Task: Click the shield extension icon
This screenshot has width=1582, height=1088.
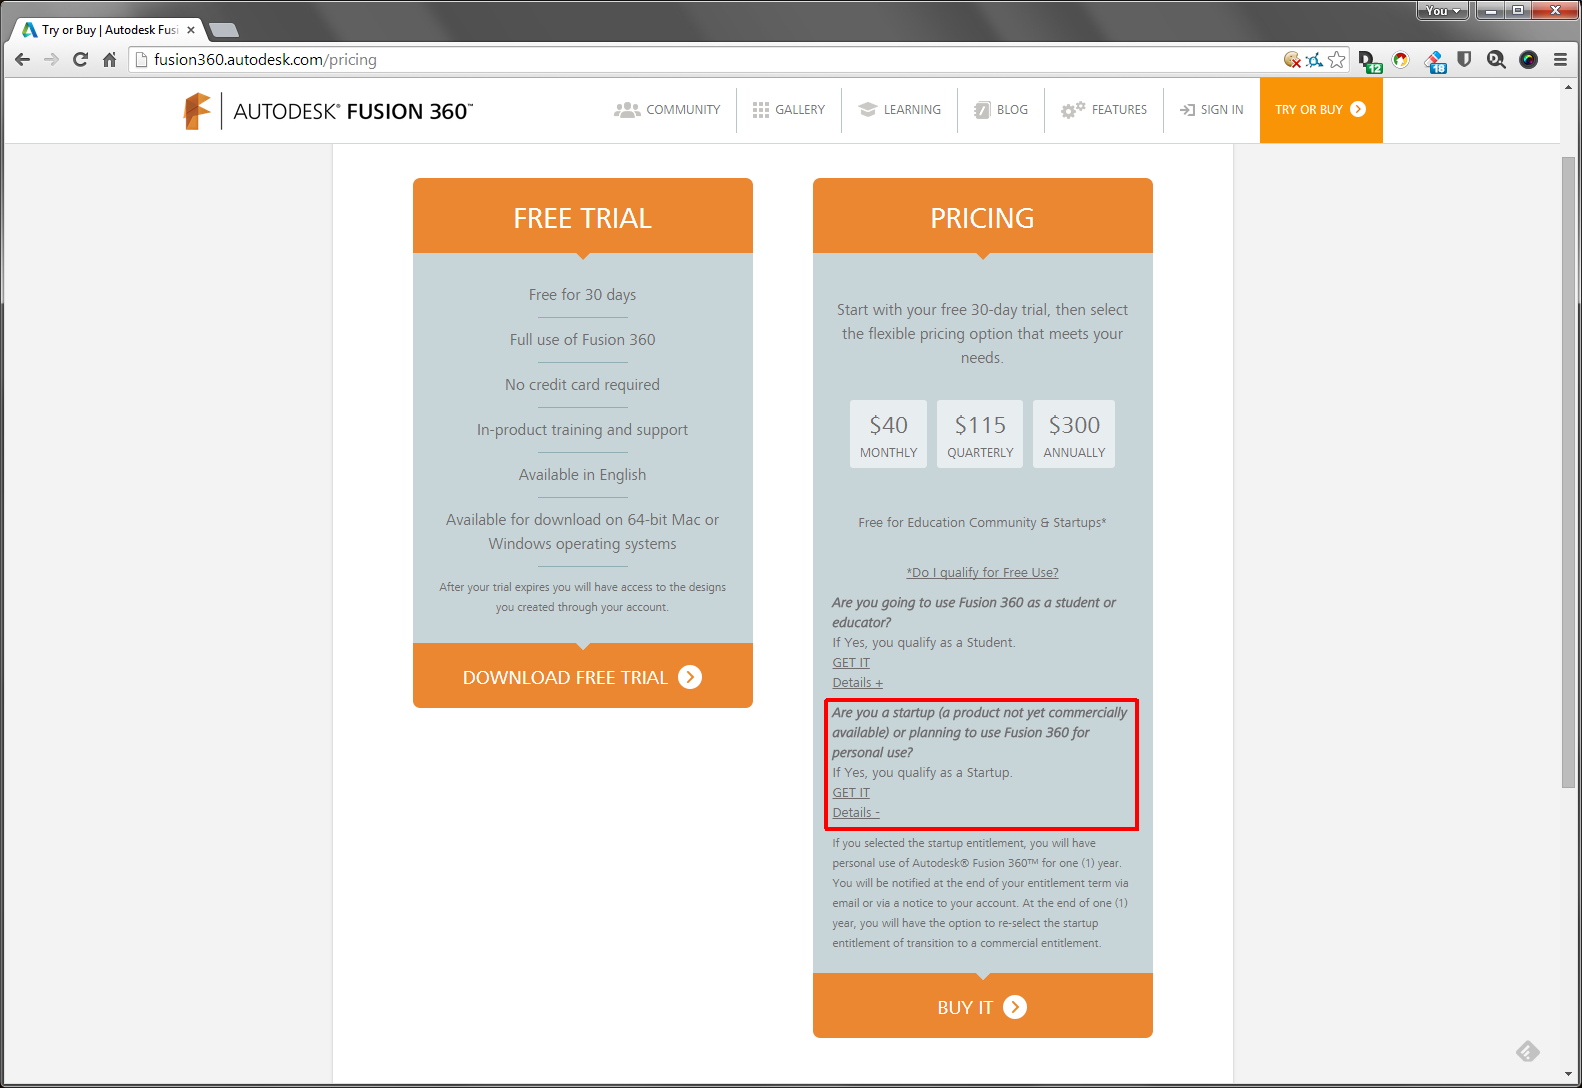Action: pyautogui.click(x=1464, y=60)
